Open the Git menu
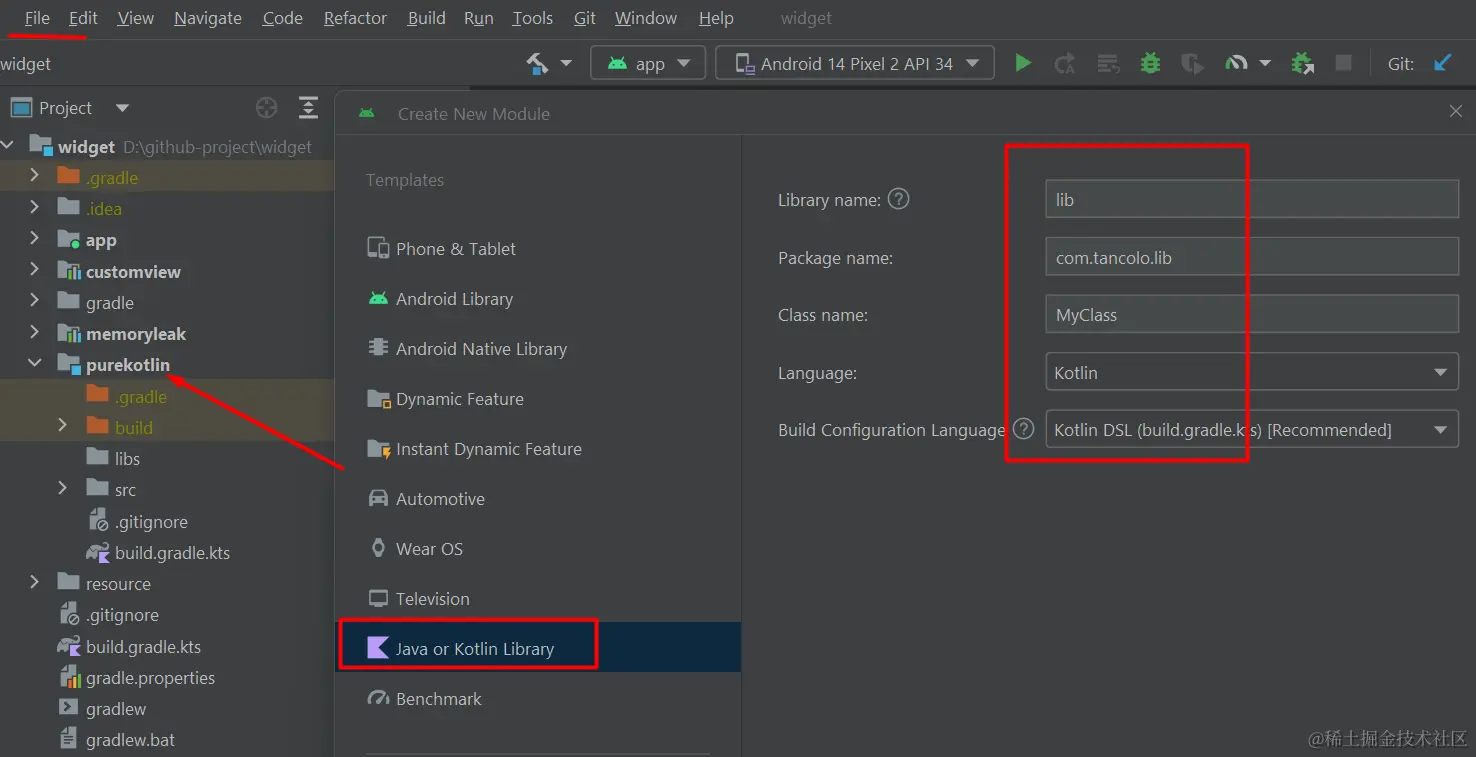This screenshot has width=1476, height=757. pos(585,18)
